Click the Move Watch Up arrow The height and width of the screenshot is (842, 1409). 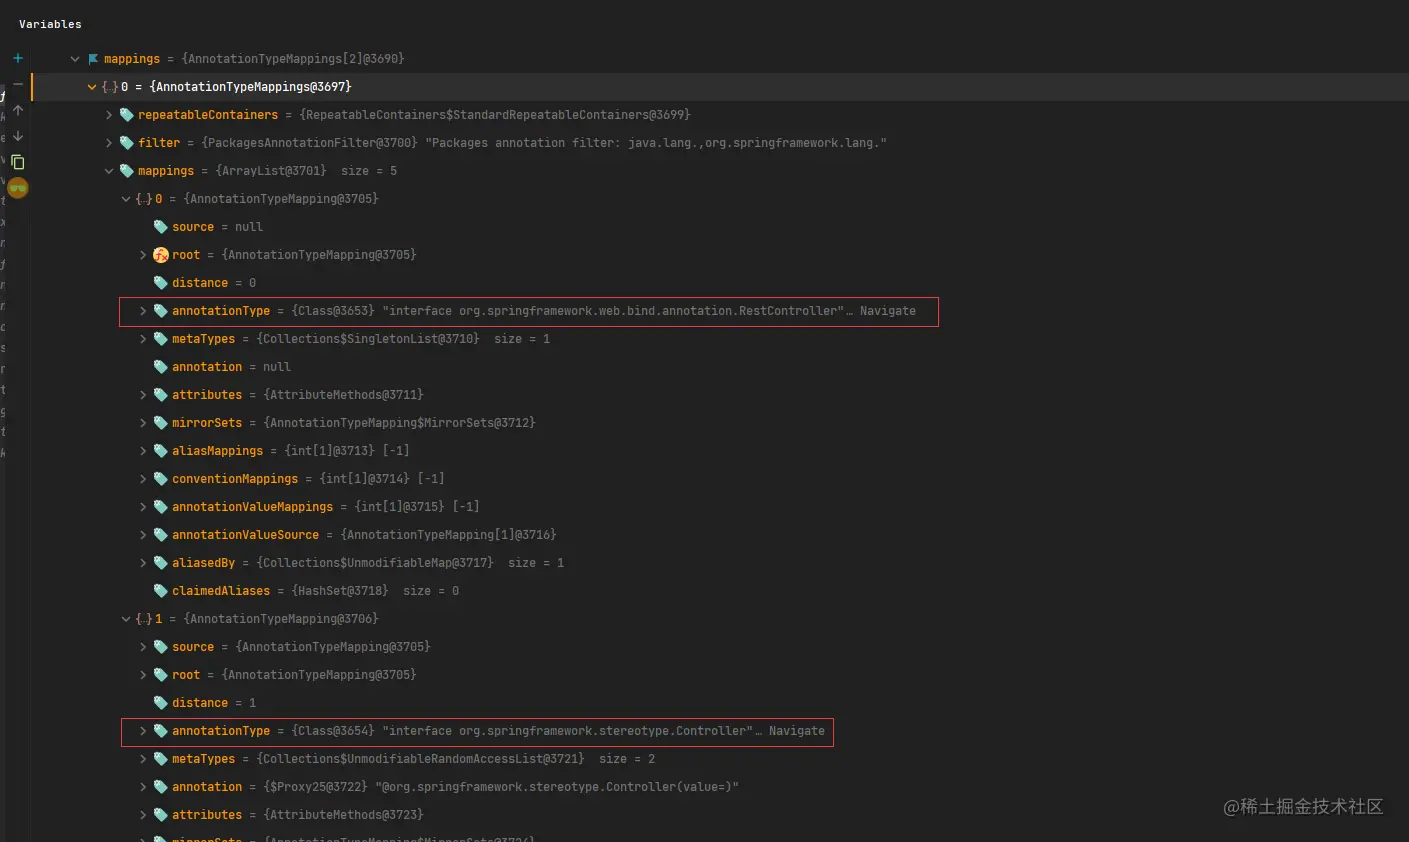click(18, 110)
